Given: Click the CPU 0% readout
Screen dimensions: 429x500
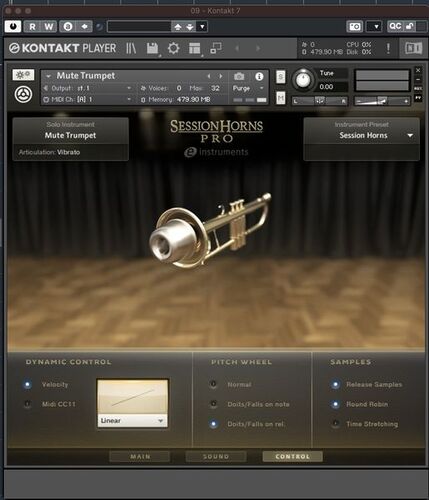Looking at the screenshot, I should click(359, 44).
